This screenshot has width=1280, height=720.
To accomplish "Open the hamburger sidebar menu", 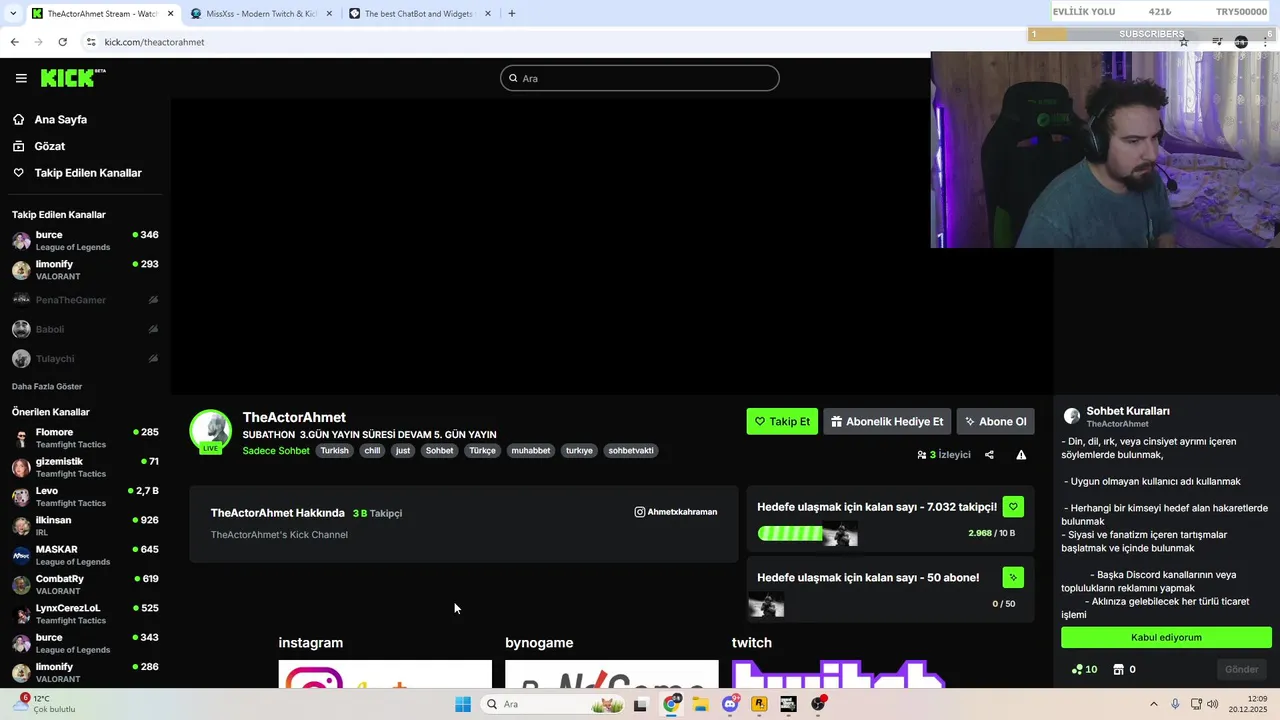I will tap(21, 78).
